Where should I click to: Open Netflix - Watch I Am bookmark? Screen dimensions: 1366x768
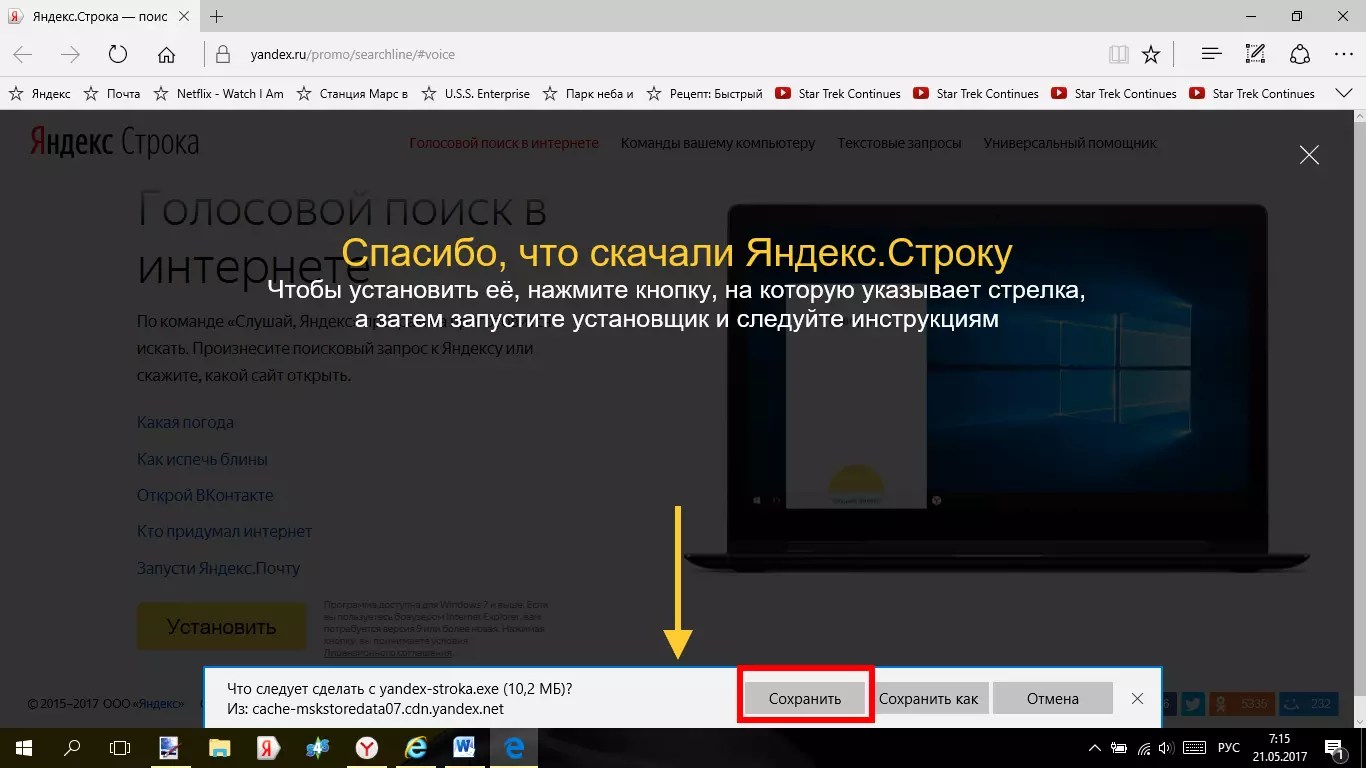tap(218, 93)
